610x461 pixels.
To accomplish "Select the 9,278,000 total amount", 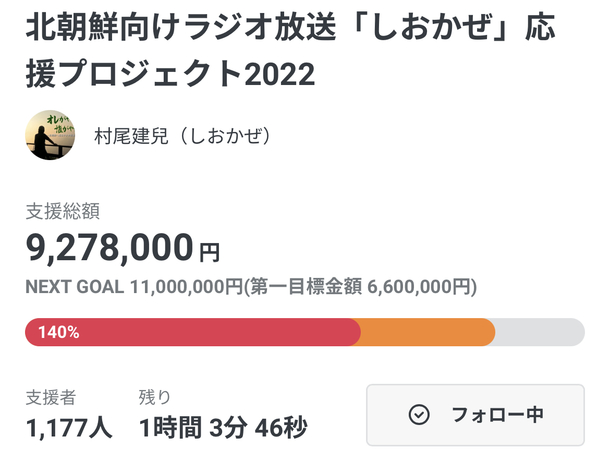I will point(109,247).
